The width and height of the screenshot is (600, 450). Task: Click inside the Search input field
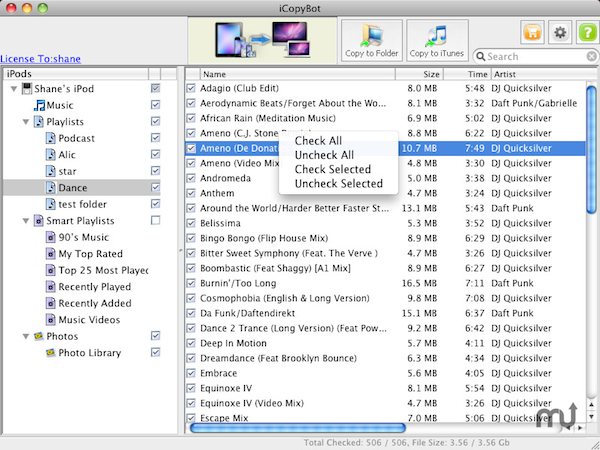click(536, 57)
